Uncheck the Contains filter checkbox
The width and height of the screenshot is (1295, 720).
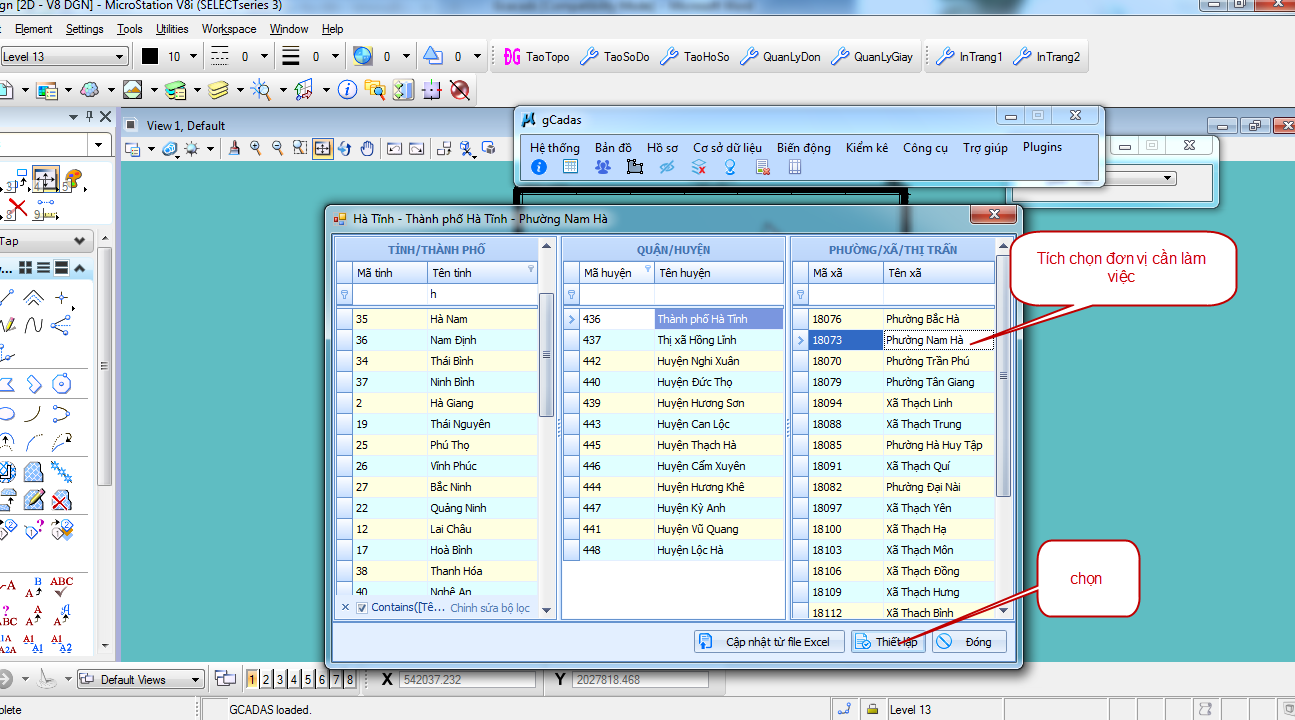362,608
